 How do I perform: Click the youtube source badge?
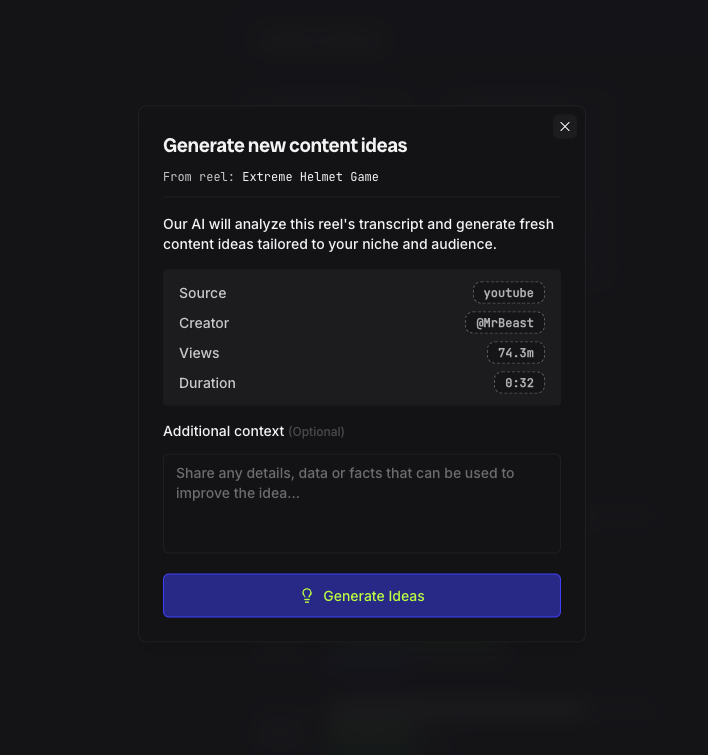tap(508, 293)
